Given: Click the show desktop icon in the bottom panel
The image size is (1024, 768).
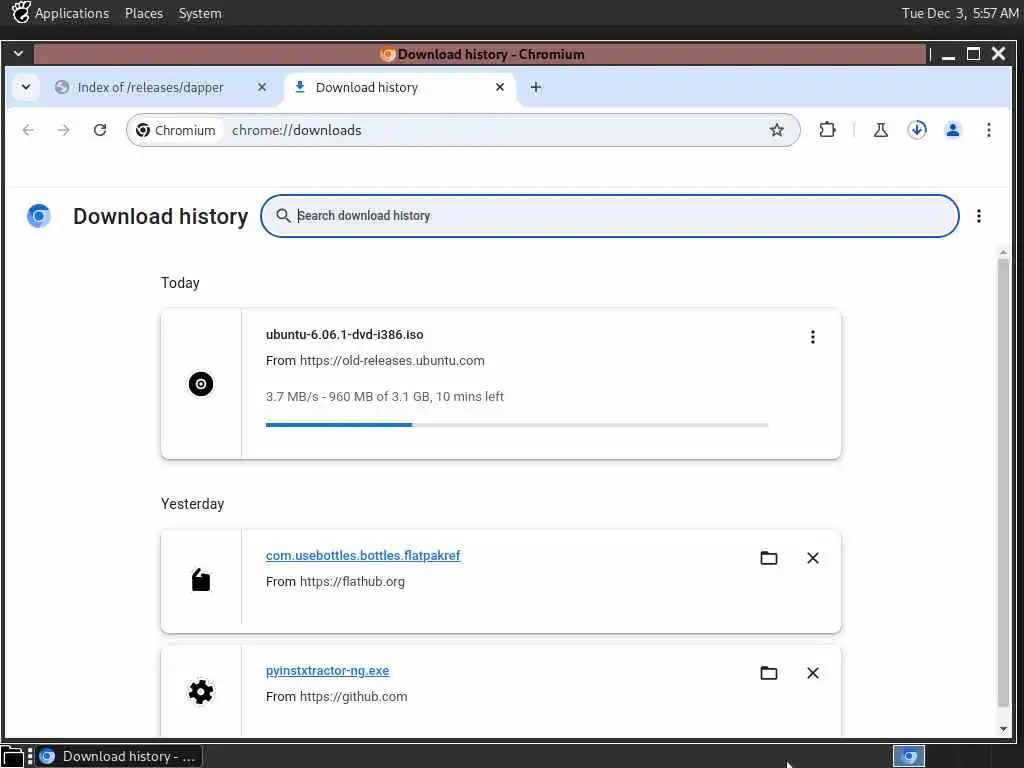Looking at the screenshot, I should point(13,756).
